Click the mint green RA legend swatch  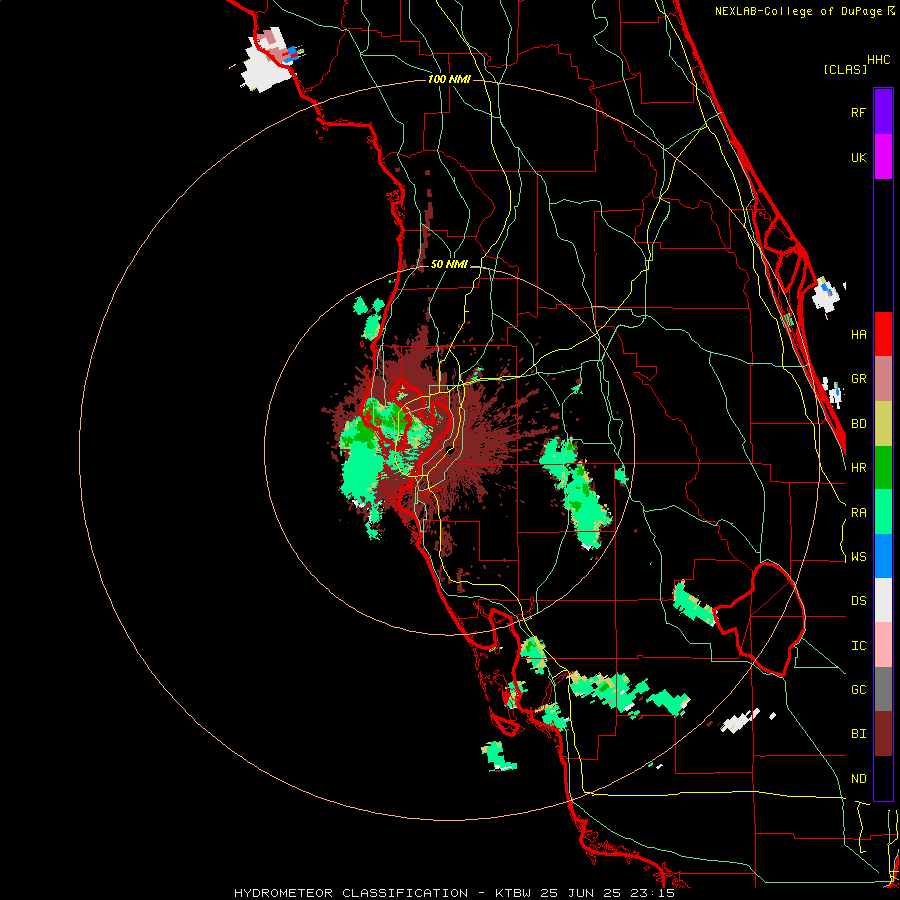(883, 512)
